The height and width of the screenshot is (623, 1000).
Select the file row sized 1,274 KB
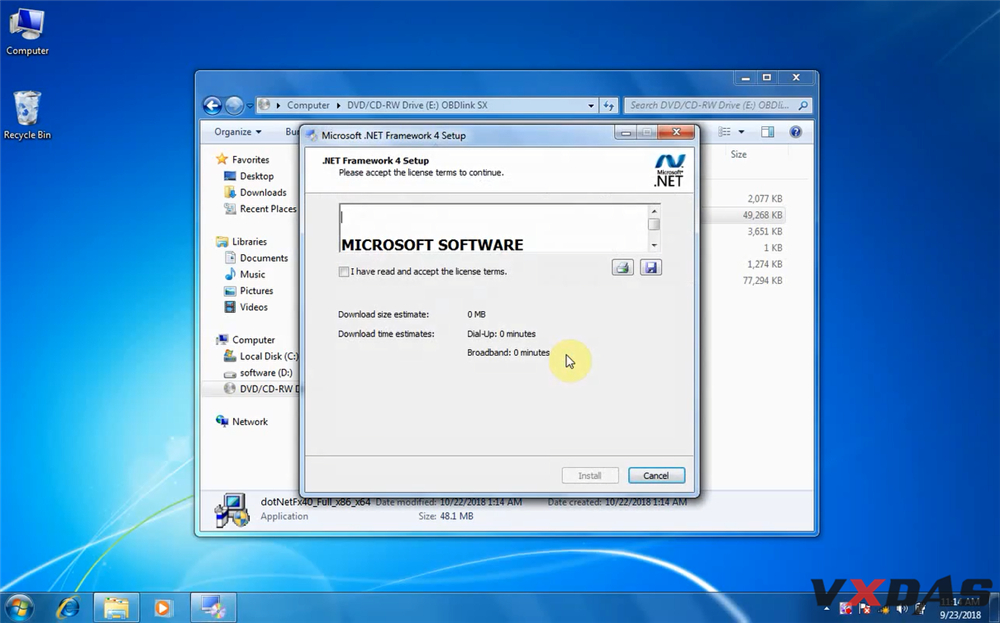(x=744, y=264)
